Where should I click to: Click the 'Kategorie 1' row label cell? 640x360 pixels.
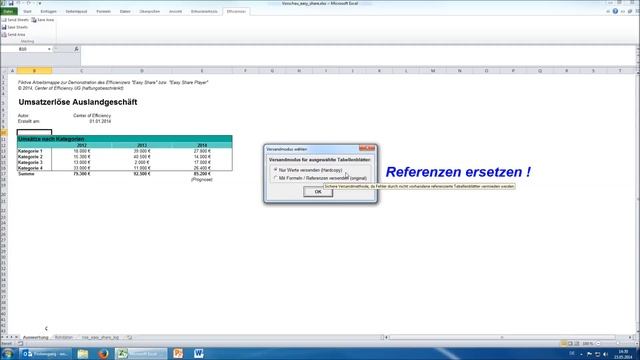click(30, 151)
